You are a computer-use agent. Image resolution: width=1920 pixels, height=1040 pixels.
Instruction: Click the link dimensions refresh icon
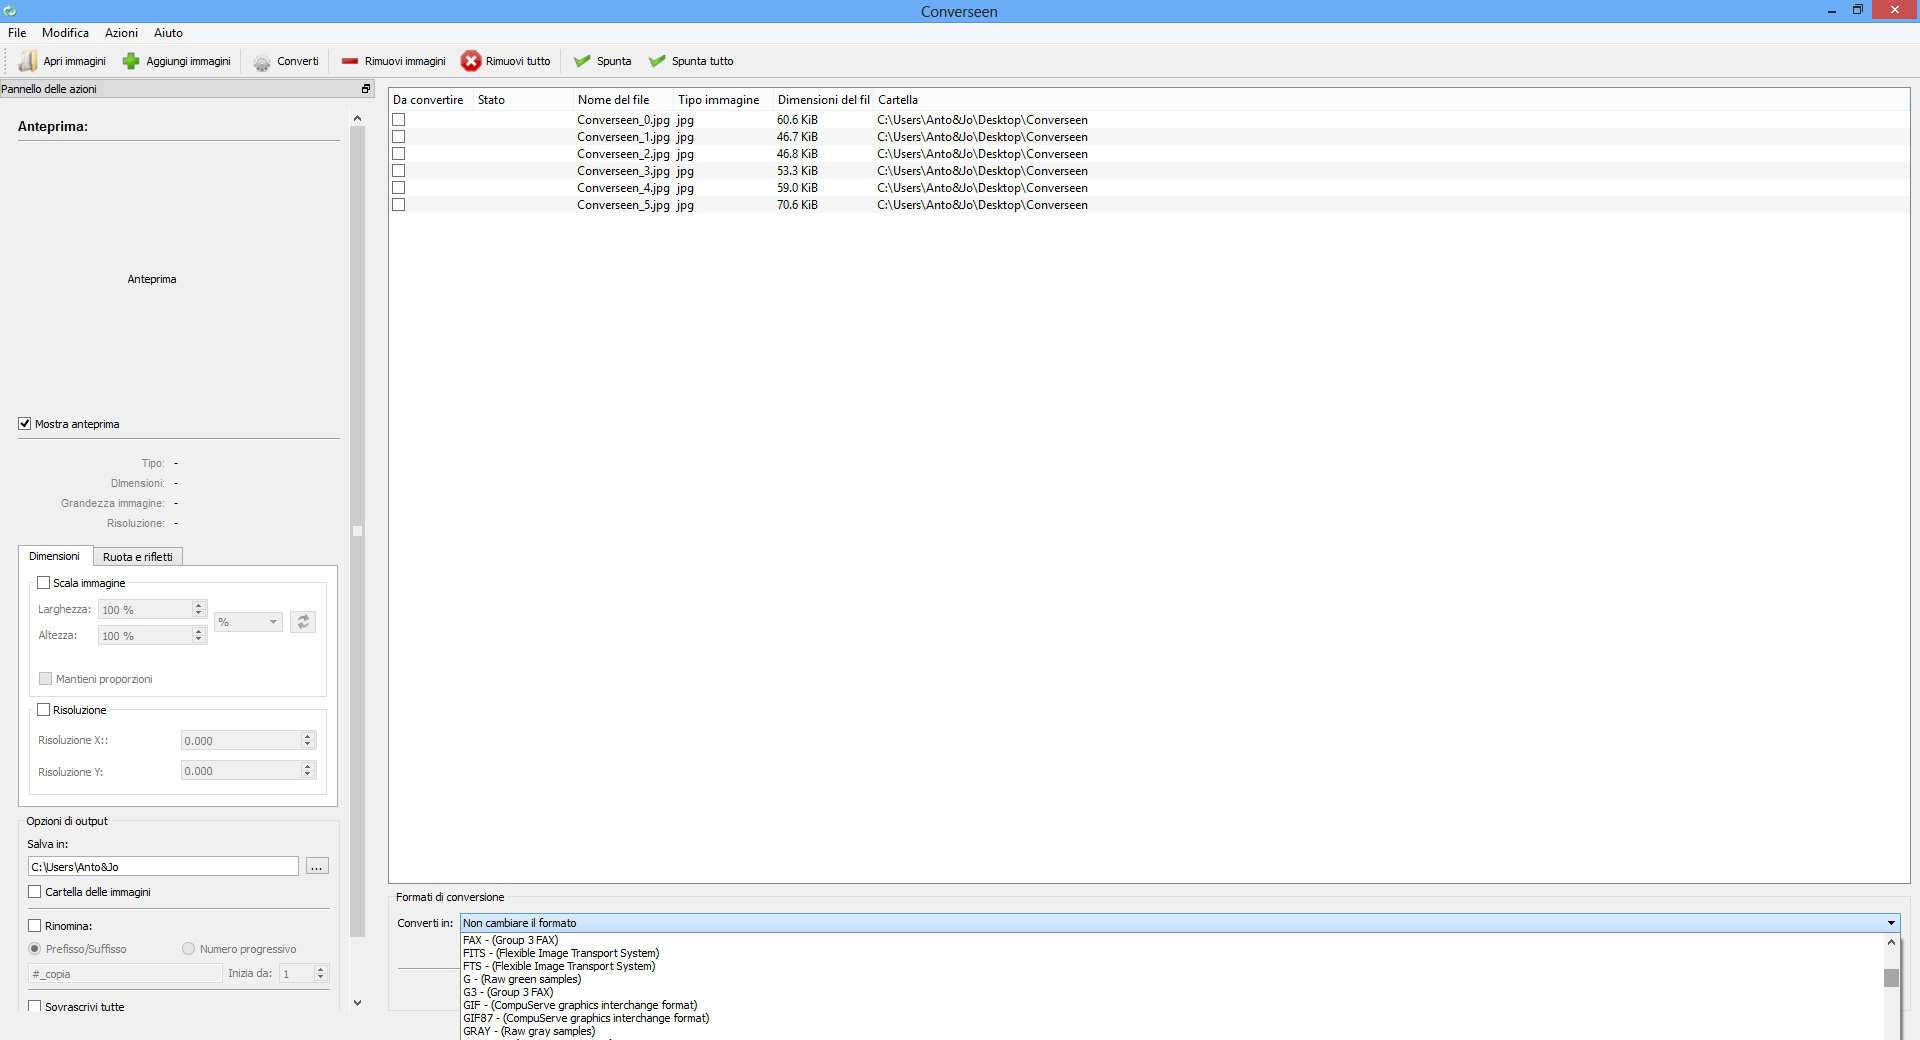[x=303, y=622]
